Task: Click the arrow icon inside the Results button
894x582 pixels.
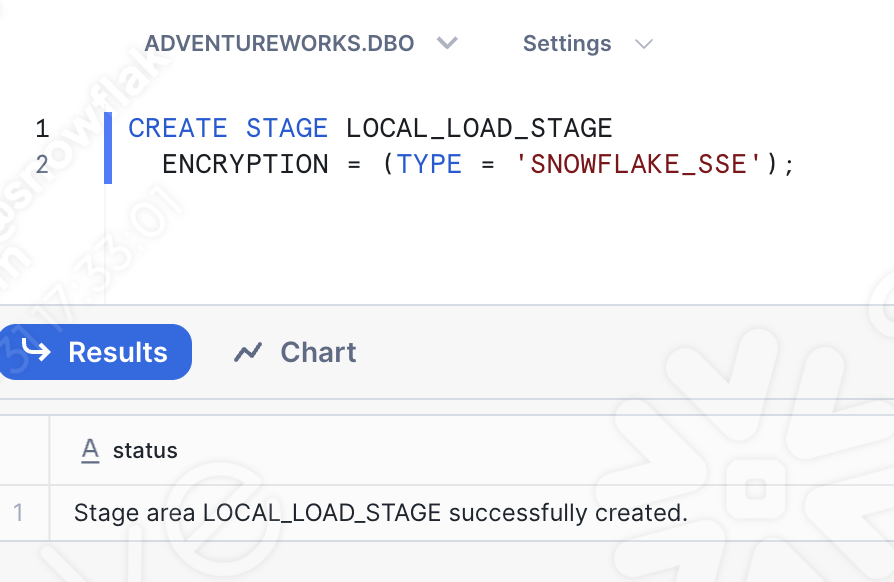Action: (x=37, y=351)
